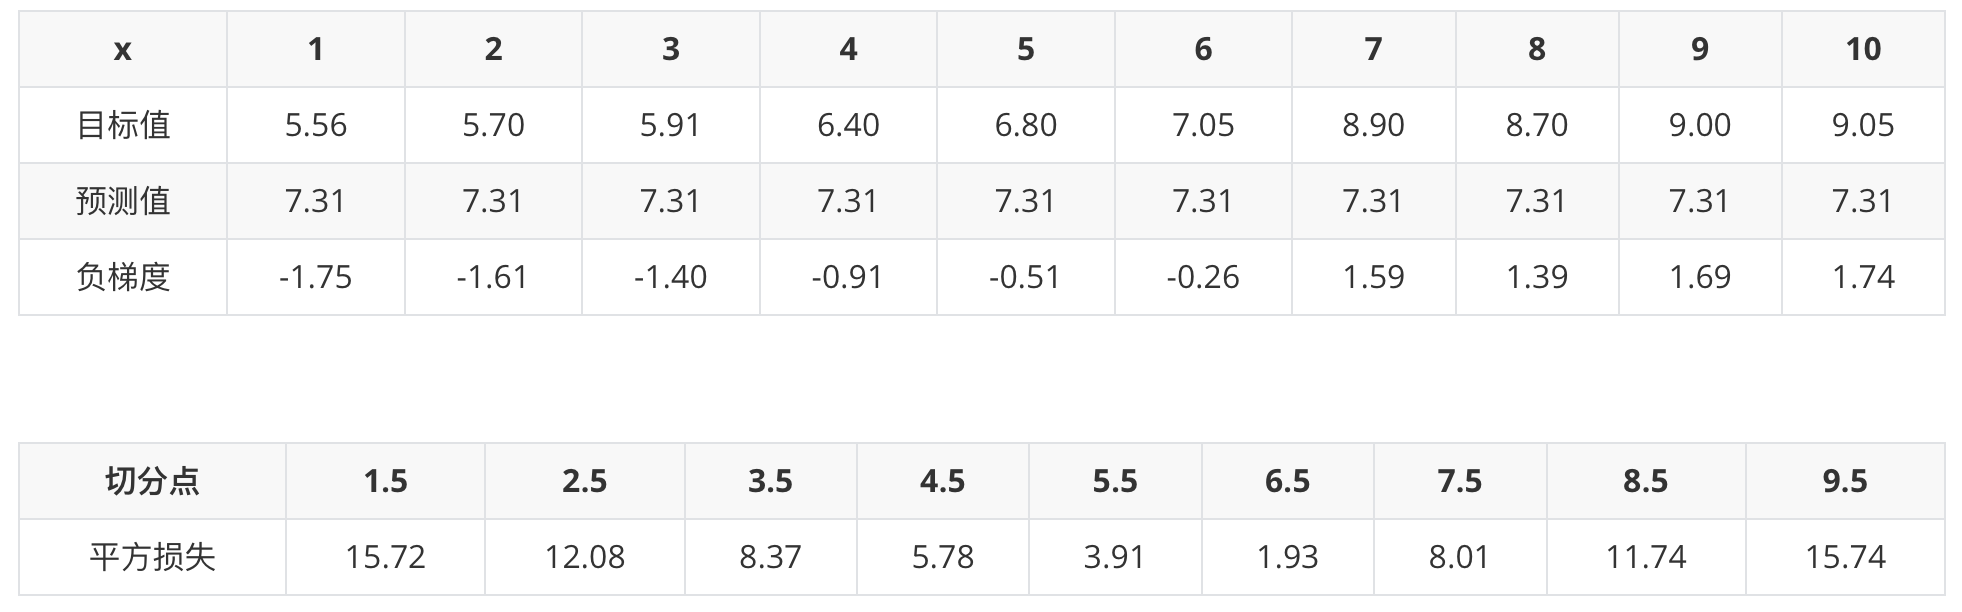Select the cell showing 9.05
The width and height of the screenshot is (1962, 612).
1863,125
